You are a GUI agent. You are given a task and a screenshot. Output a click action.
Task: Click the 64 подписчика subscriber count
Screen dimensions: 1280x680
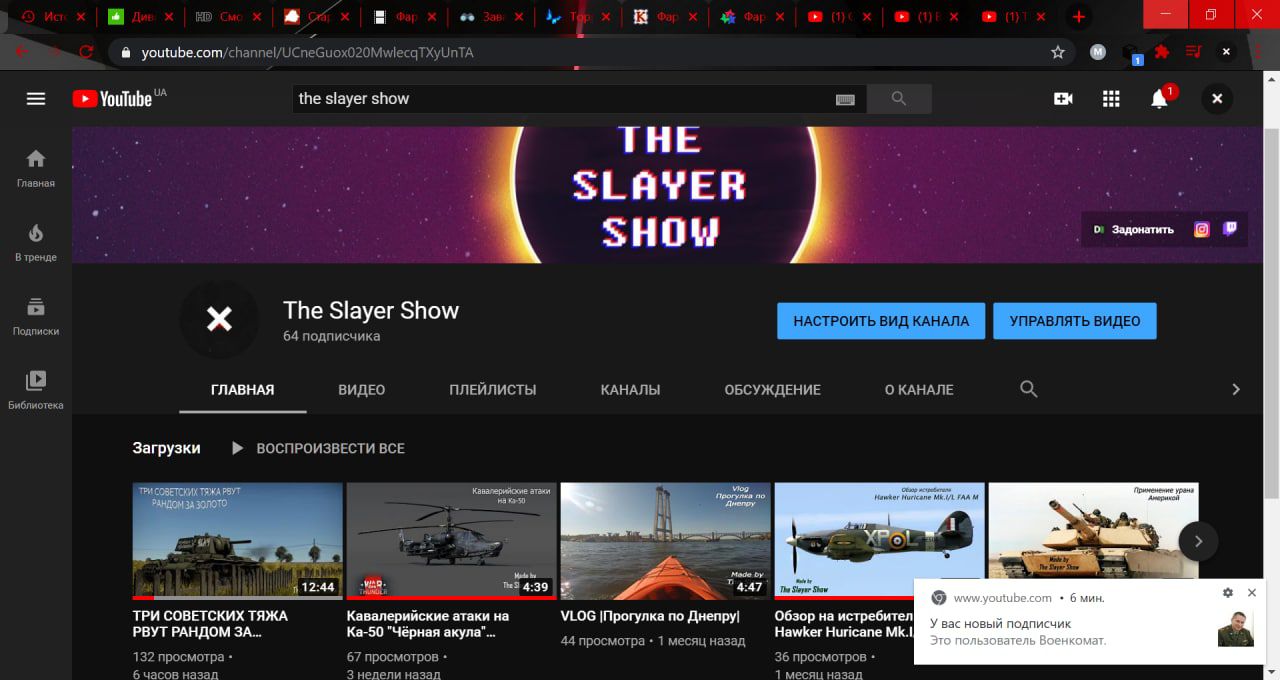point(331,336)
